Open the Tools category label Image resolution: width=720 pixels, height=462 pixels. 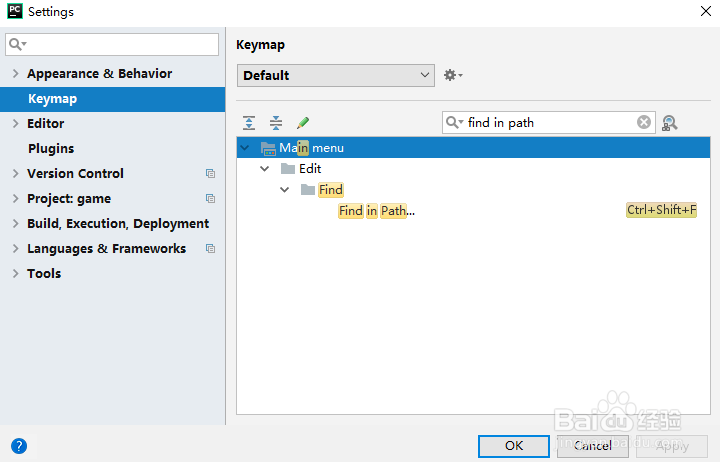click(x=44, y=273)
